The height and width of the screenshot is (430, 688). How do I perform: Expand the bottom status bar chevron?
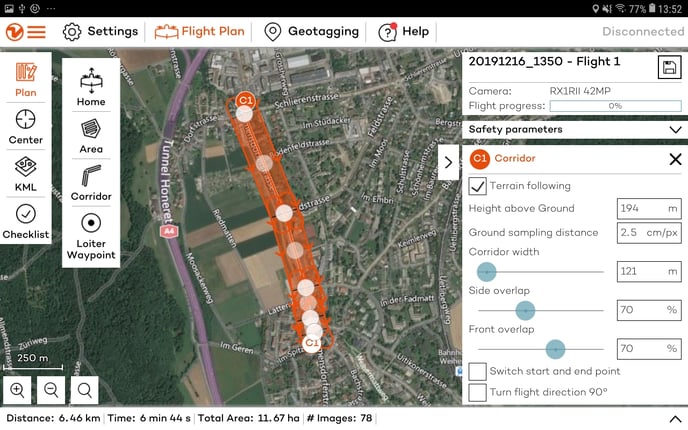(674, 419)
